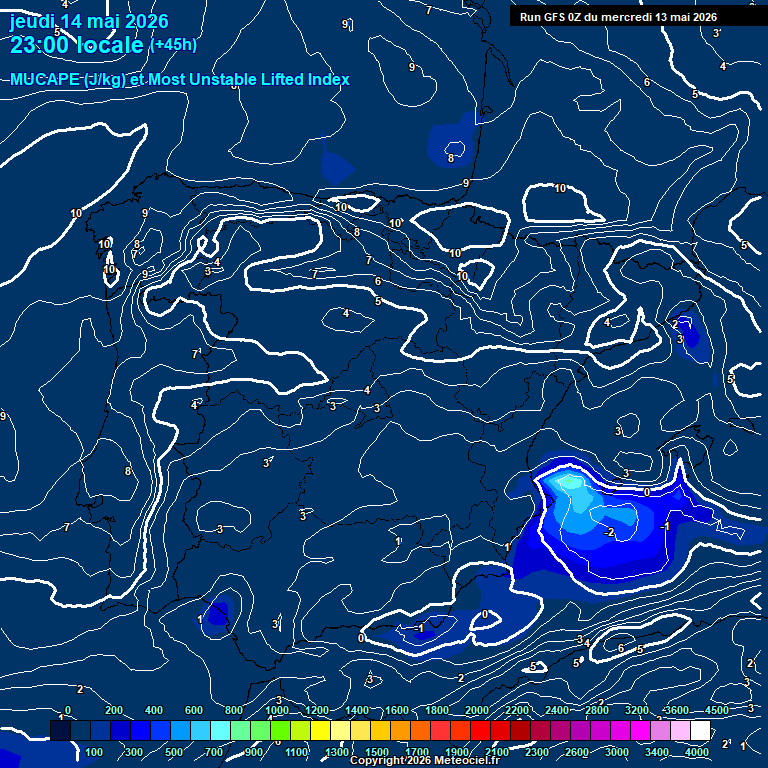Click the '2400' legend scale label
Screen dimensions: 768x768
[557, 710]
